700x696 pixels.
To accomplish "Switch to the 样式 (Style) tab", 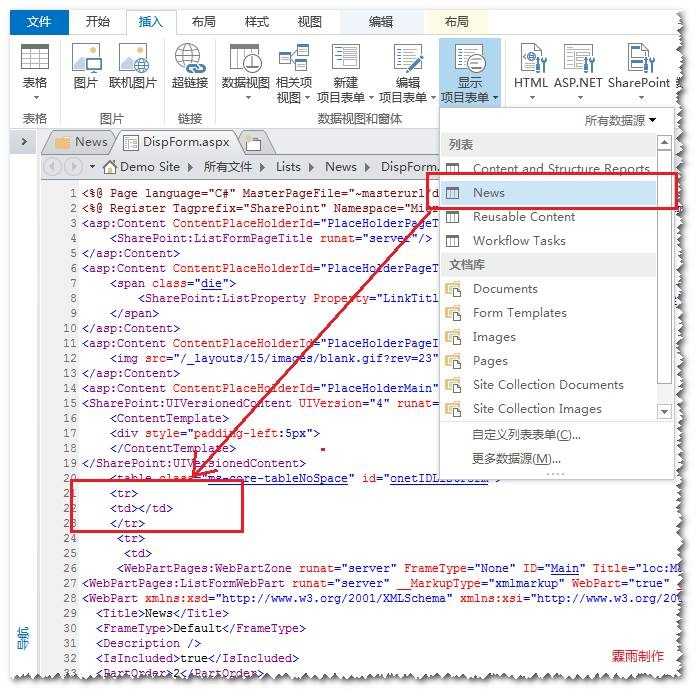I will (257, 21).
